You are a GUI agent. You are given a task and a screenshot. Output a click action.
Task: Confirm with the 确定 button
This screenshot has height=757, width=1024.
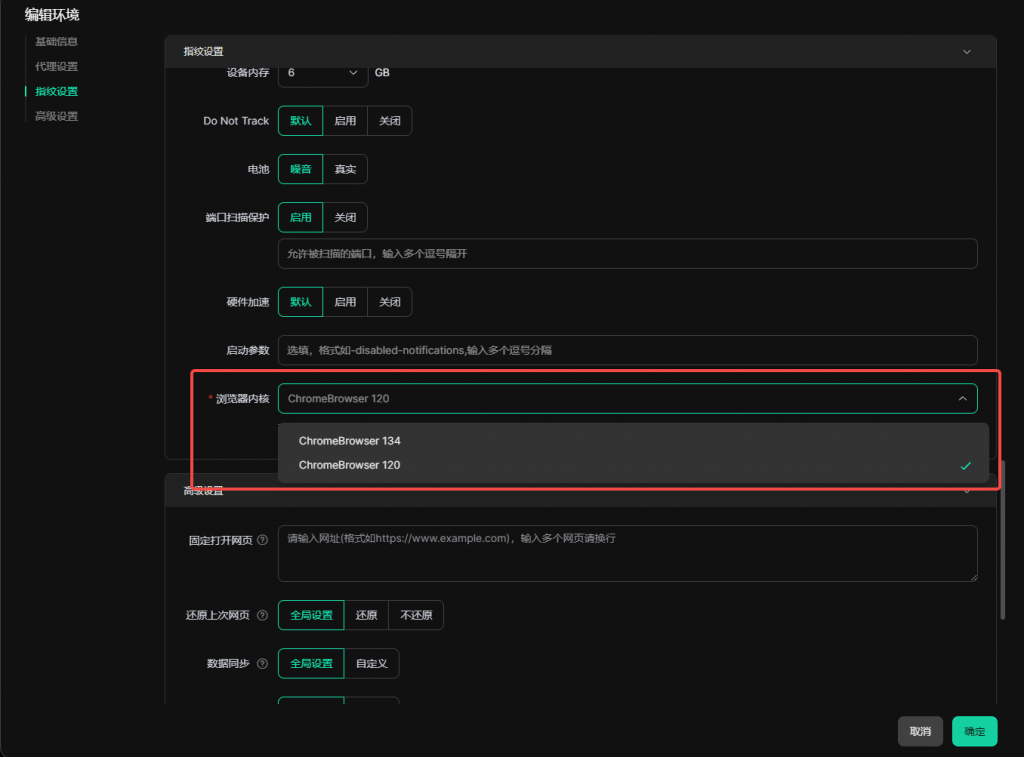pyautogui.click(x=974, y=732)
